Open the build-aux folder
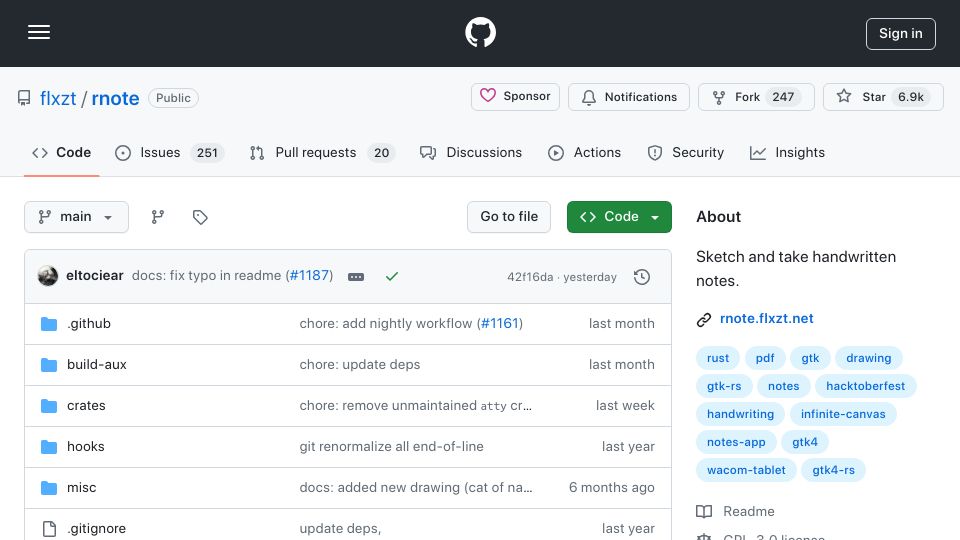The height and width of the screenshot is (540, 960). pyautogui.click(x=97, y=364)
